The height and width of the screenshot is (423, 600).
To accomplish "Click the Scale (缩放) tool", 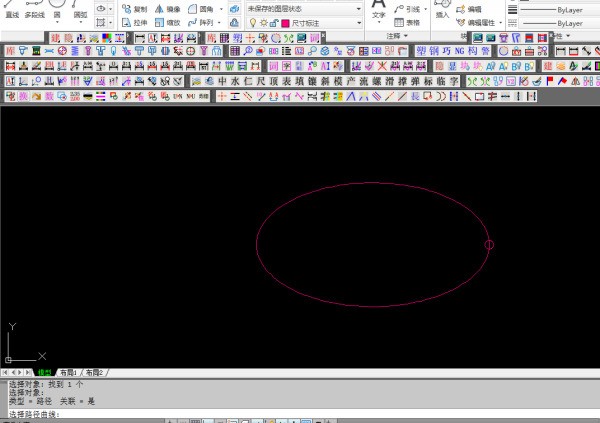I will coord(167,22).
